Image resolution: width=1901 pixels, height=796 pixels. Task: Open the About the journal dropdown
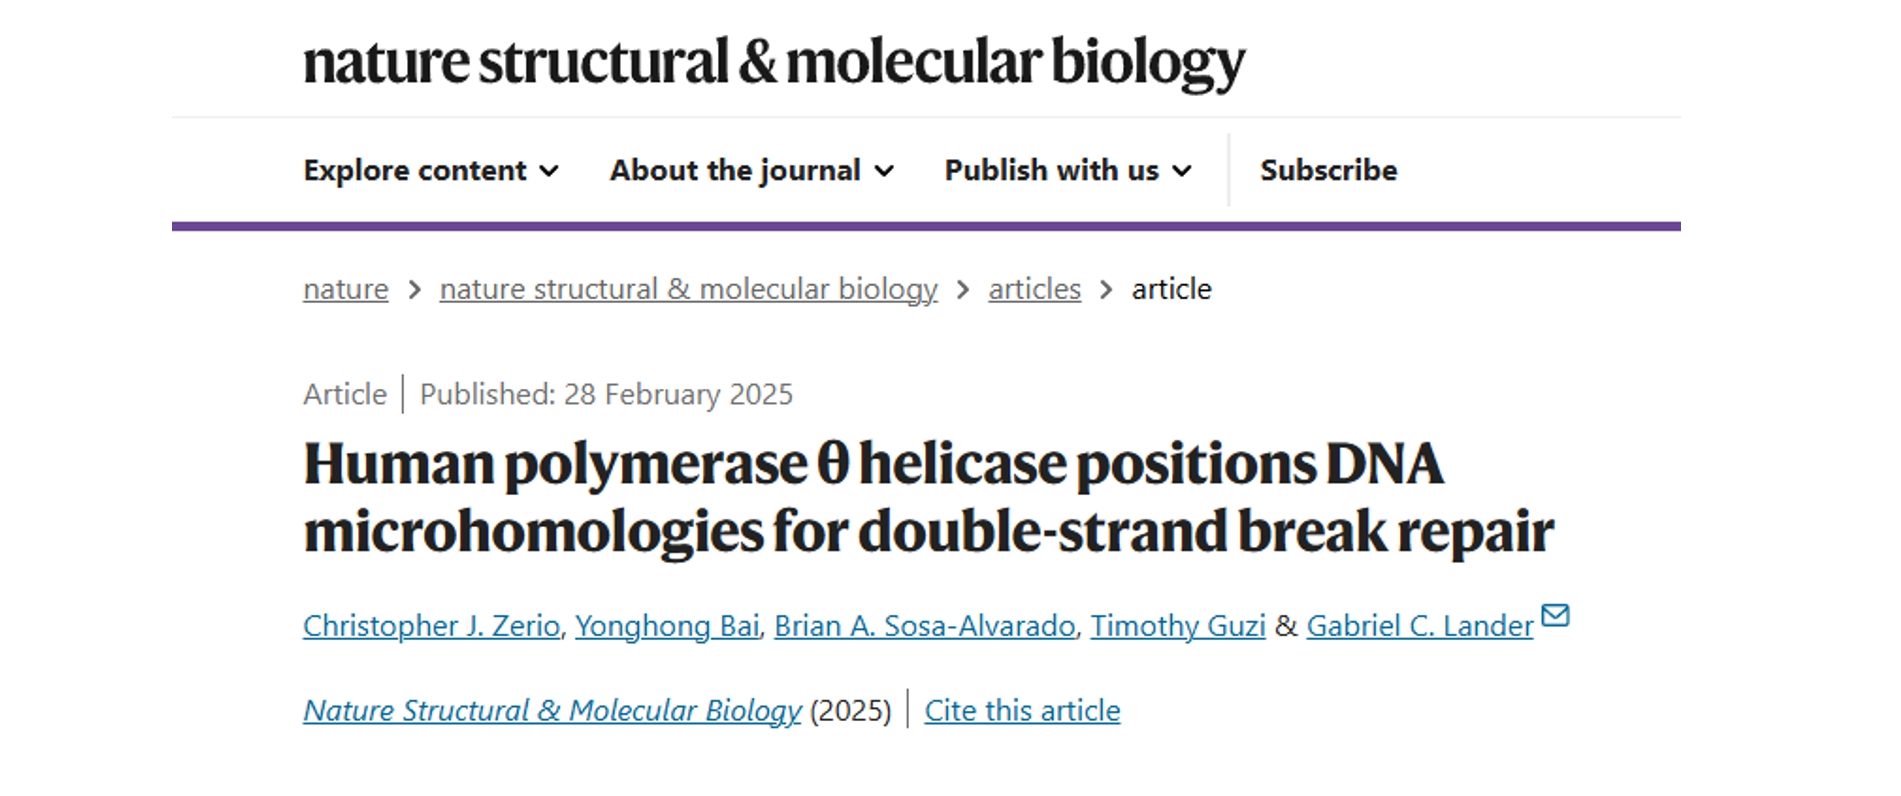[752, 170]
